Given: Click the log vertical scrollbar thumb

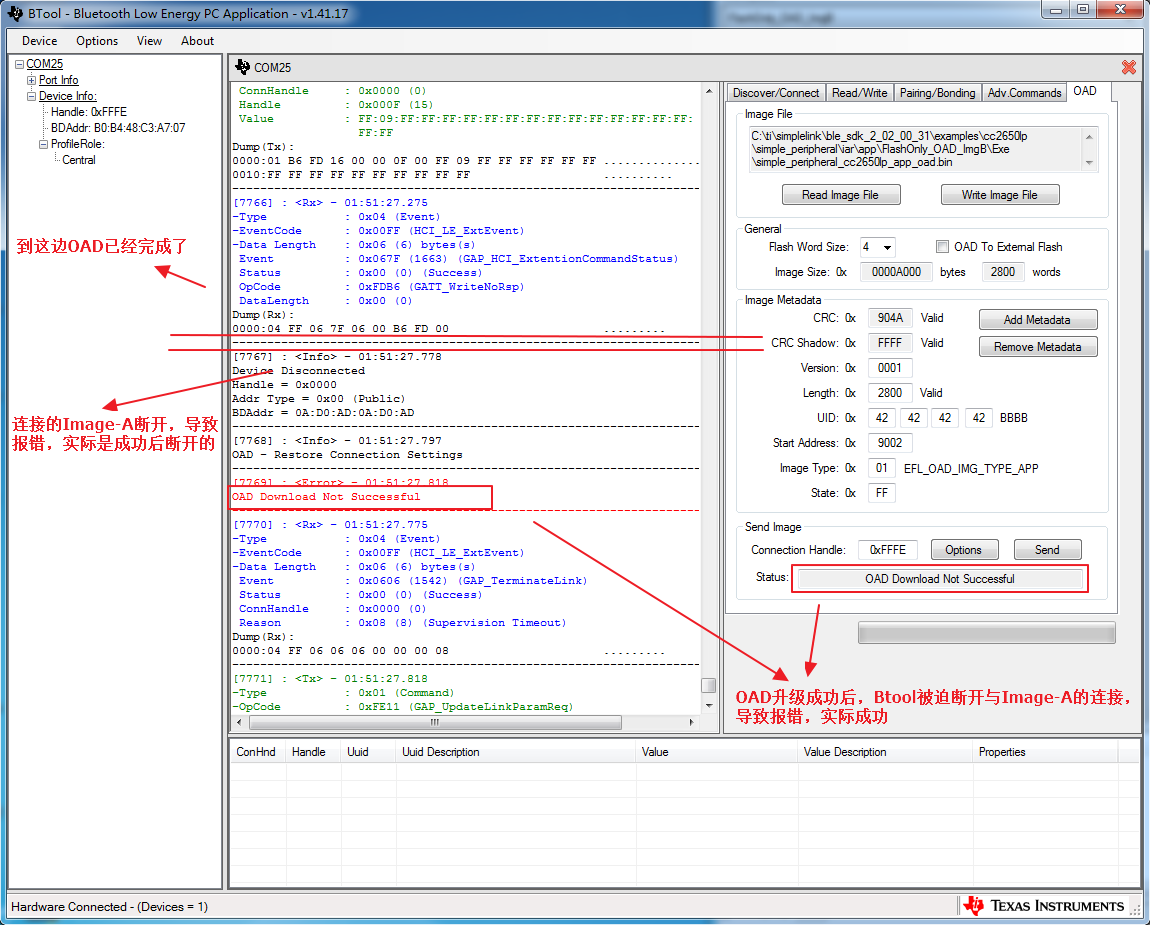Looking at the screenshot, I should point(708,685).
